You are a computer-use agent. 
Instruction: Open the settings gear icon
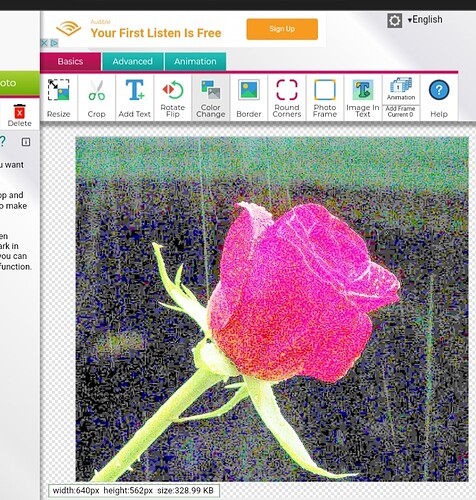tap(394, 21)
